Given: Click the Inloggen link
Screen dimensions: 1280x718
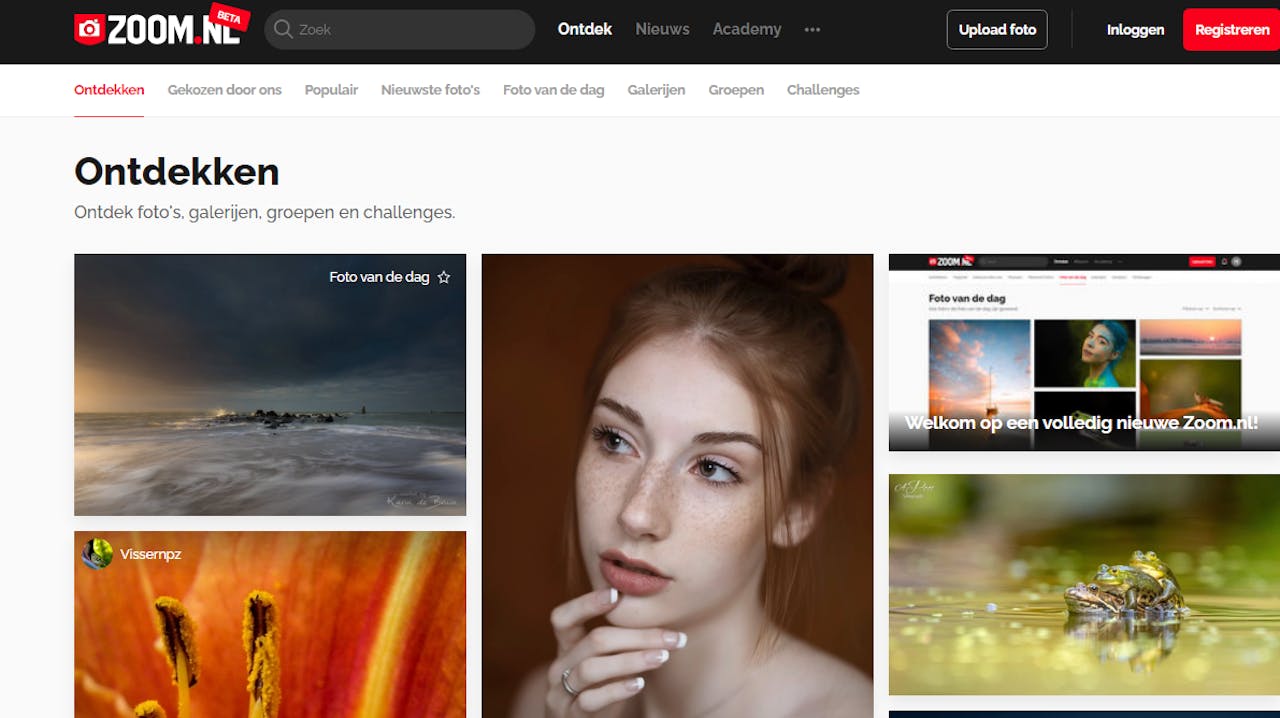Looking at the screenshot, I should coord(1135,30).
